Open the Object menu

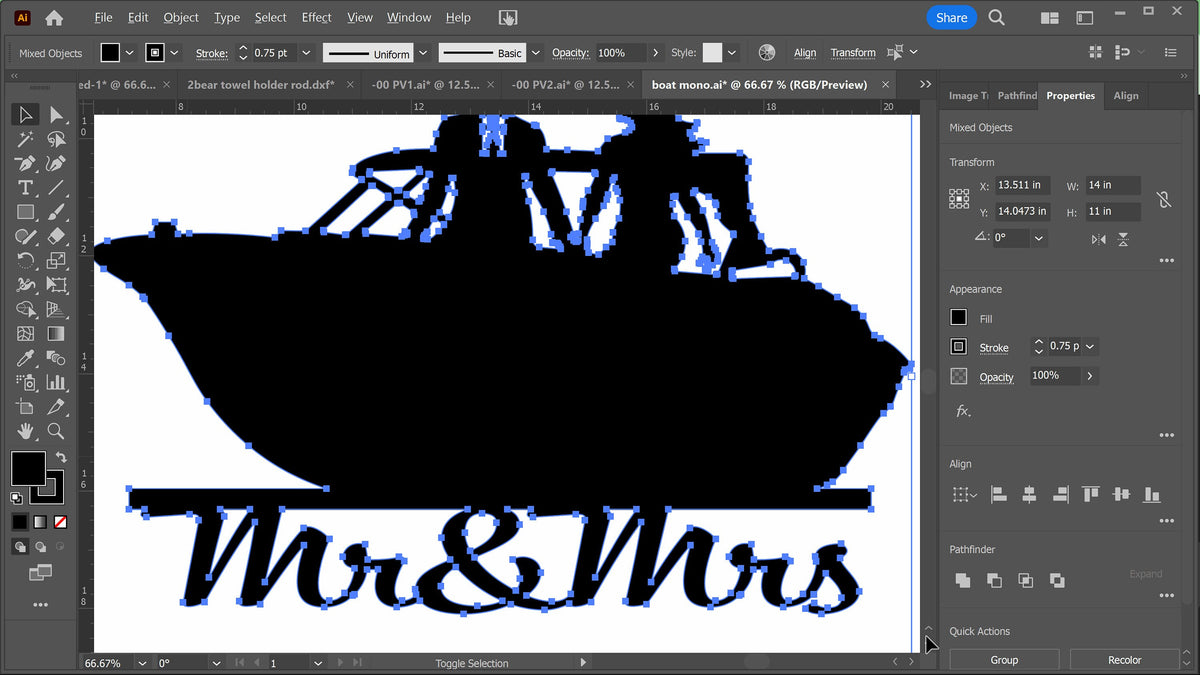click(181, 17)
